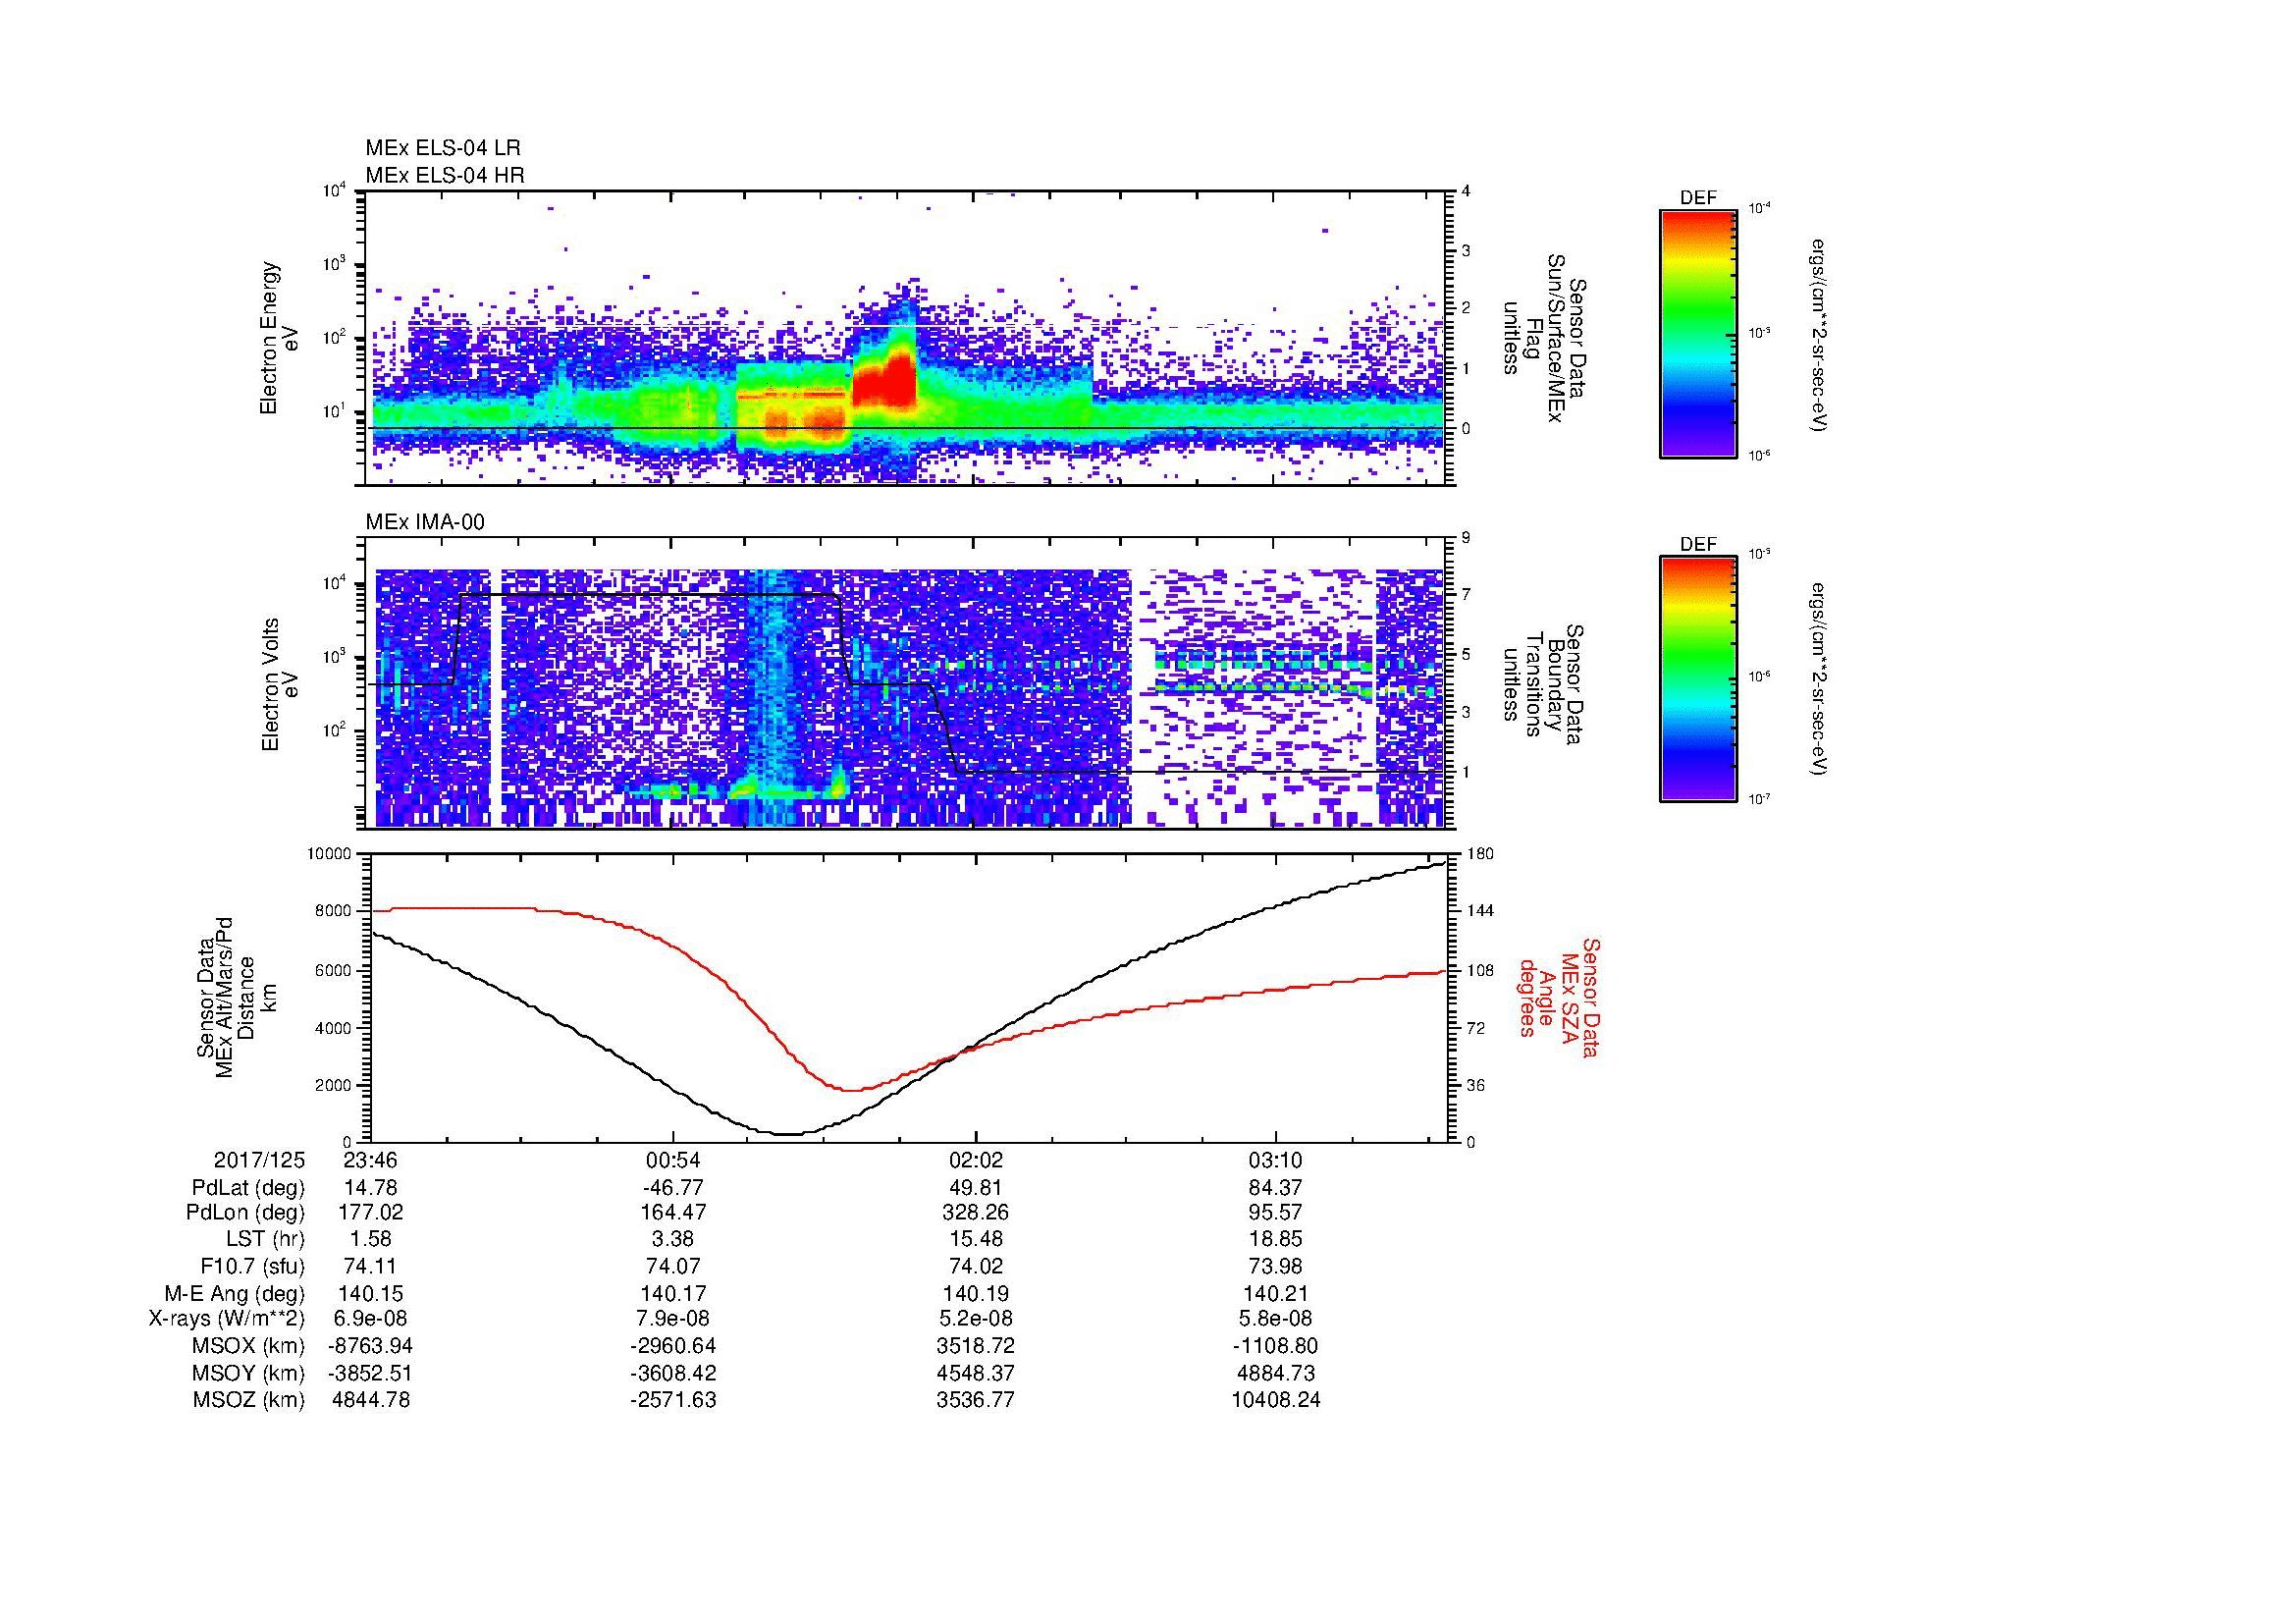Click the 'MEx ELS-04 LR' plot title
Viewport: 2296px width, 1623px height.
(442, 148)
